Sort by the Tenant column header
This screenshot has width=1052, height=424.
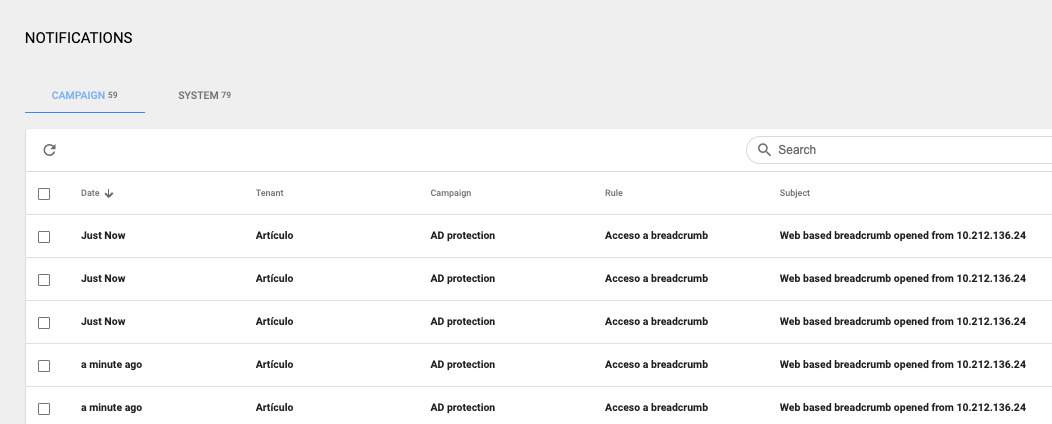pyautogui.click(x=270, y=193)
